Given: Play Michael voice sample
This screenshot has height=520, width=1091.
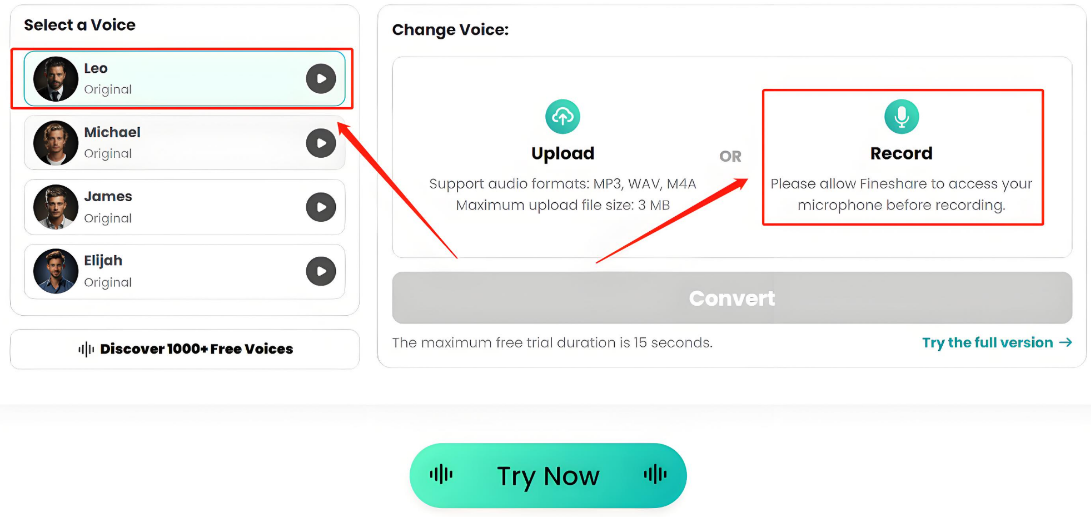Looking at the screenshot, I should tap(320, 143).
